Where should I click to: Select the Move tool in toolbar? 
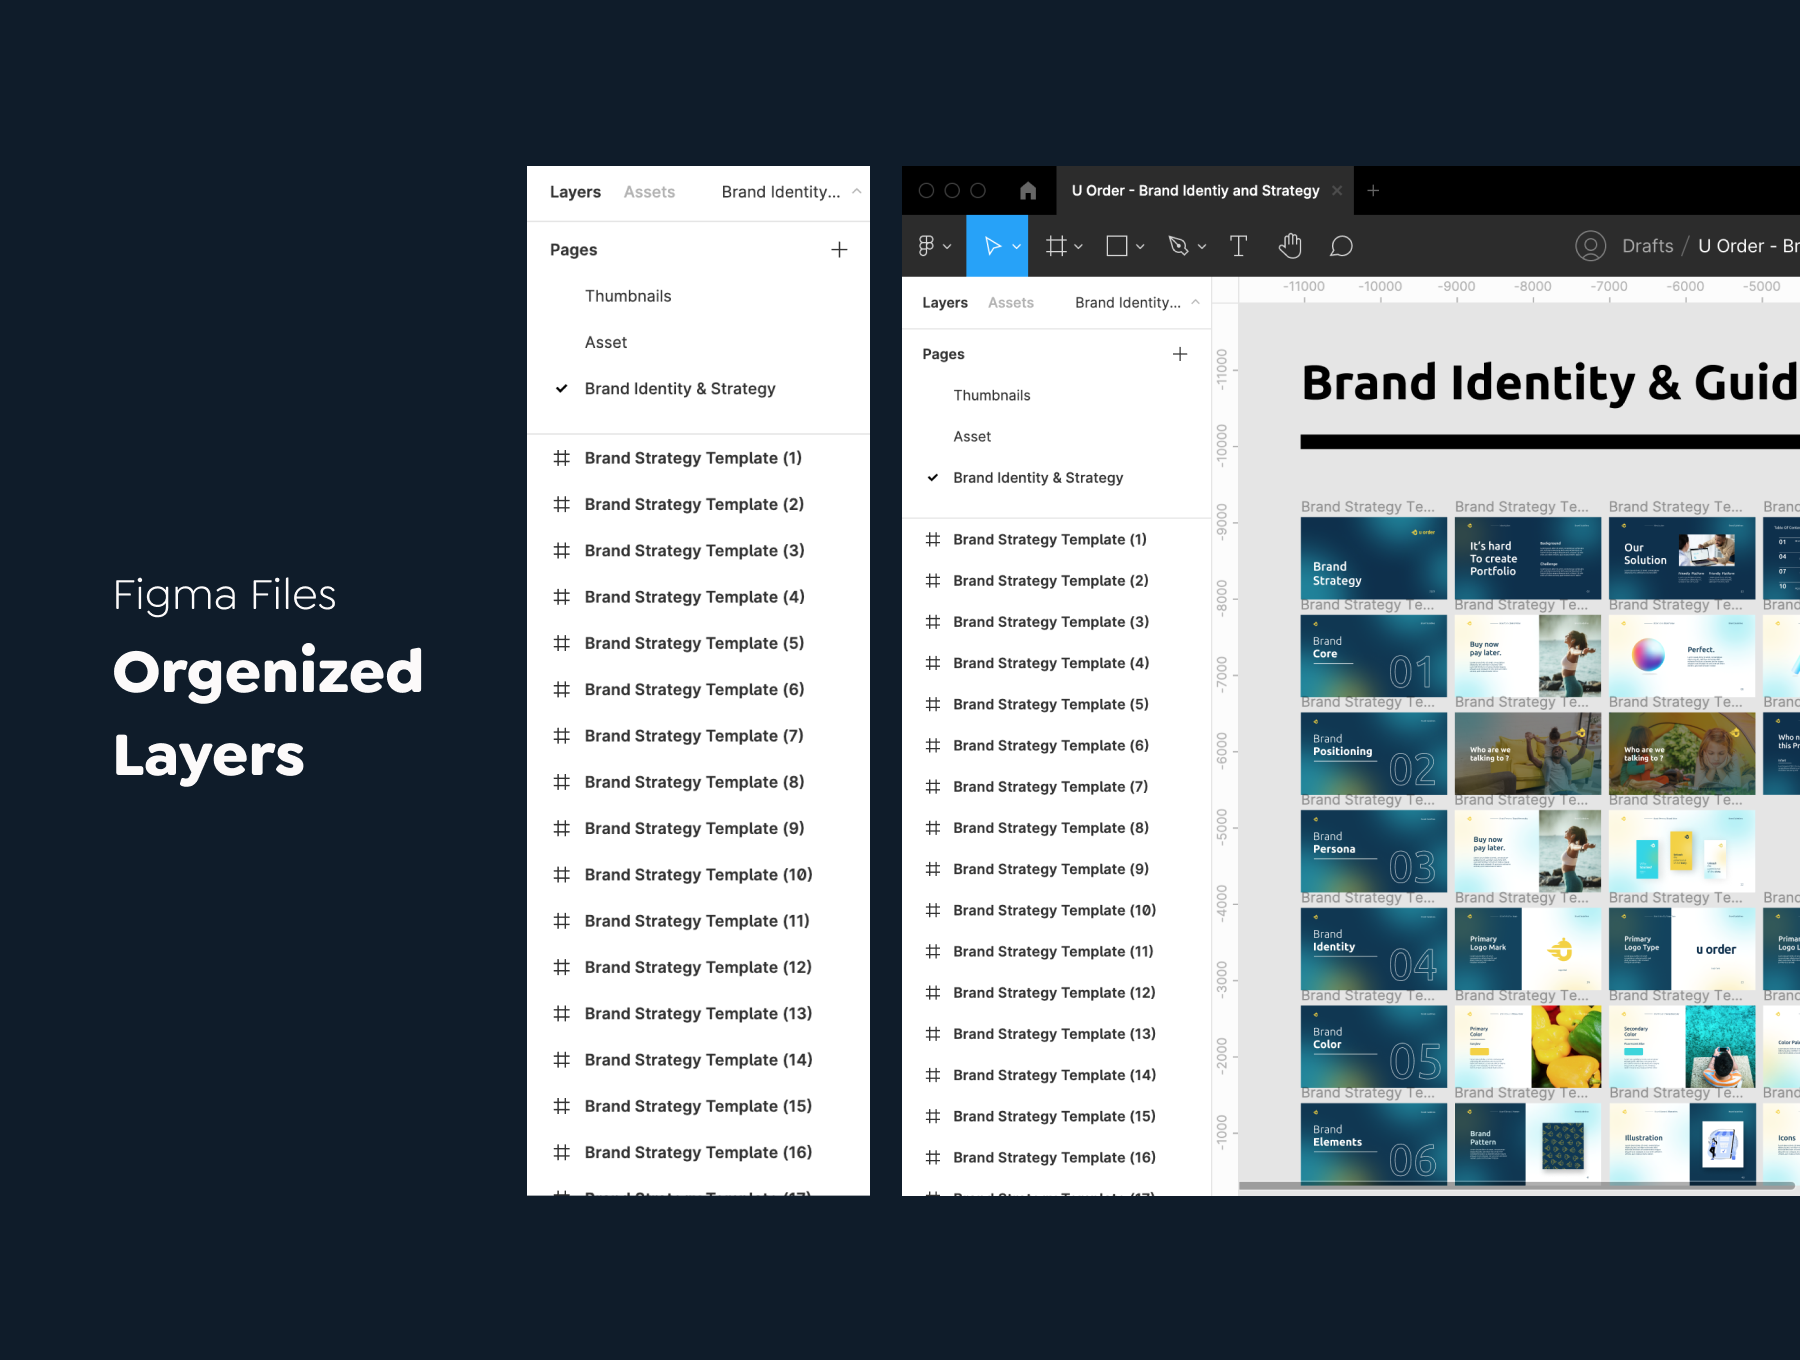pos(992,246)
